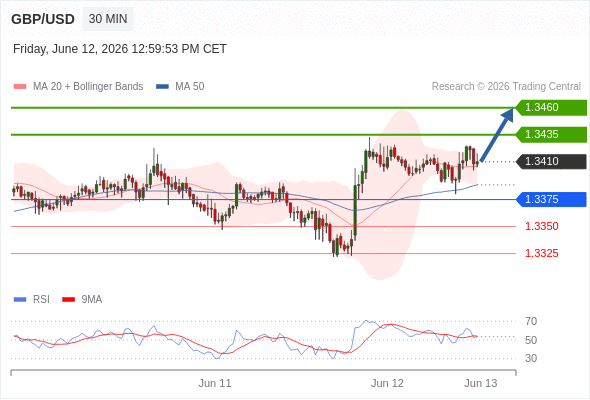
Task: Click the 9MA legend label
Action: [x=92, y=300]
